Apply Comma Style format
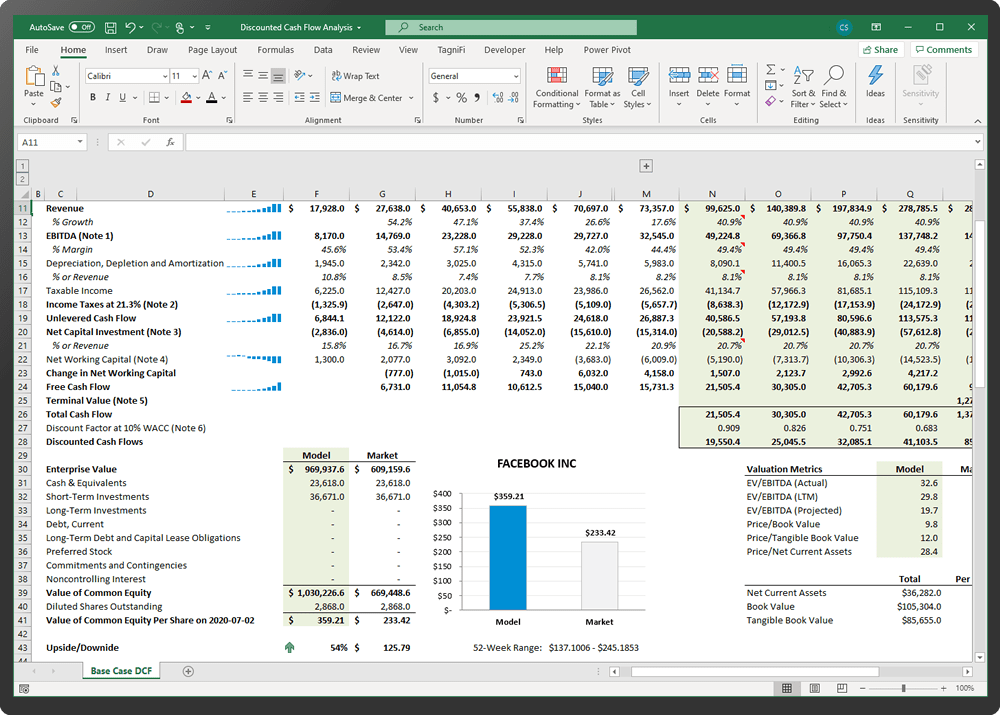Screen dimensions: 1000x715 click(477, 98)
